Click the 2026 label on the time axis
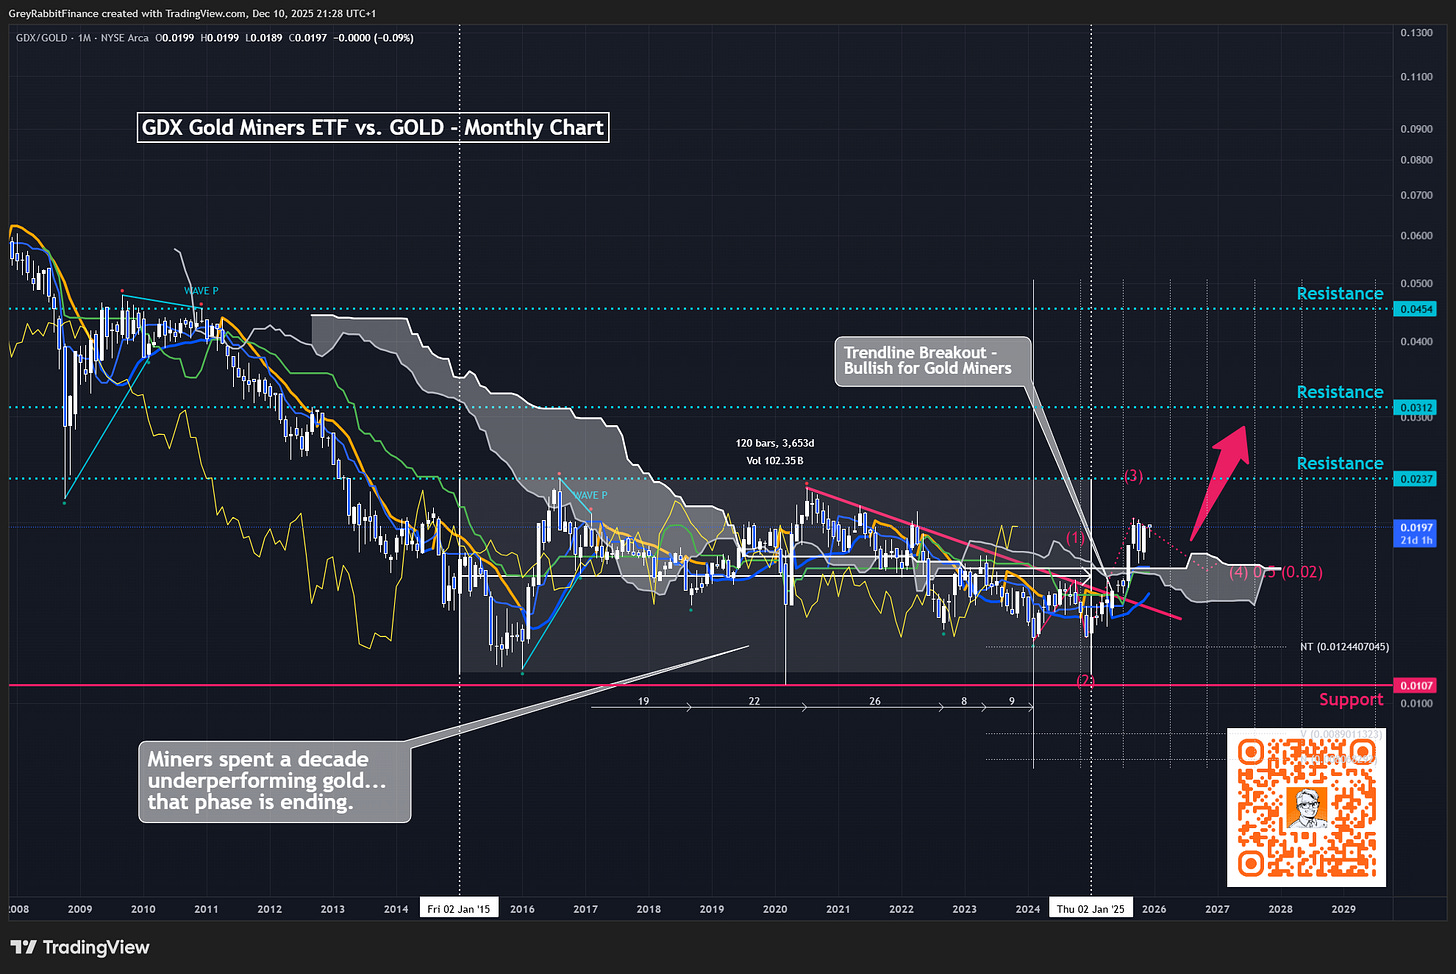Image resolution: width=1456 pixels, height=974 pixels. 1154,909
